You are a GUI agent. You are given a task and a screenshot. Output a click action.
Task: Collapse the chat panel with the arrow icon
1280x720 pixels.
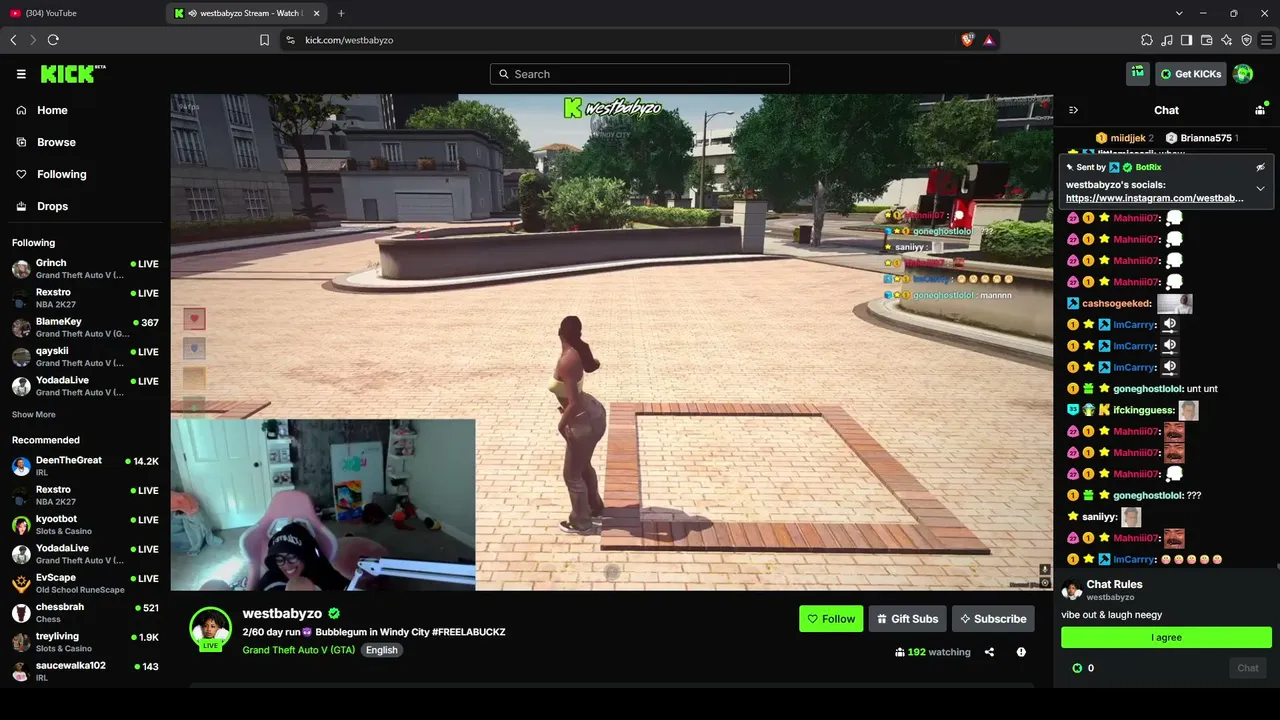[1073, 110]
